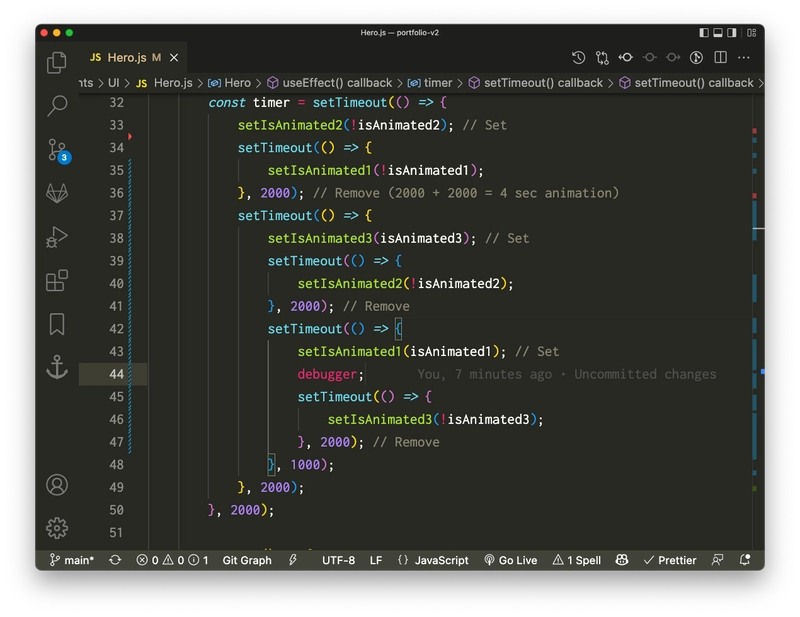Open the Search view in activity bar
The height and width of the screenshot is (617, 800).
(x=57, y=106)
